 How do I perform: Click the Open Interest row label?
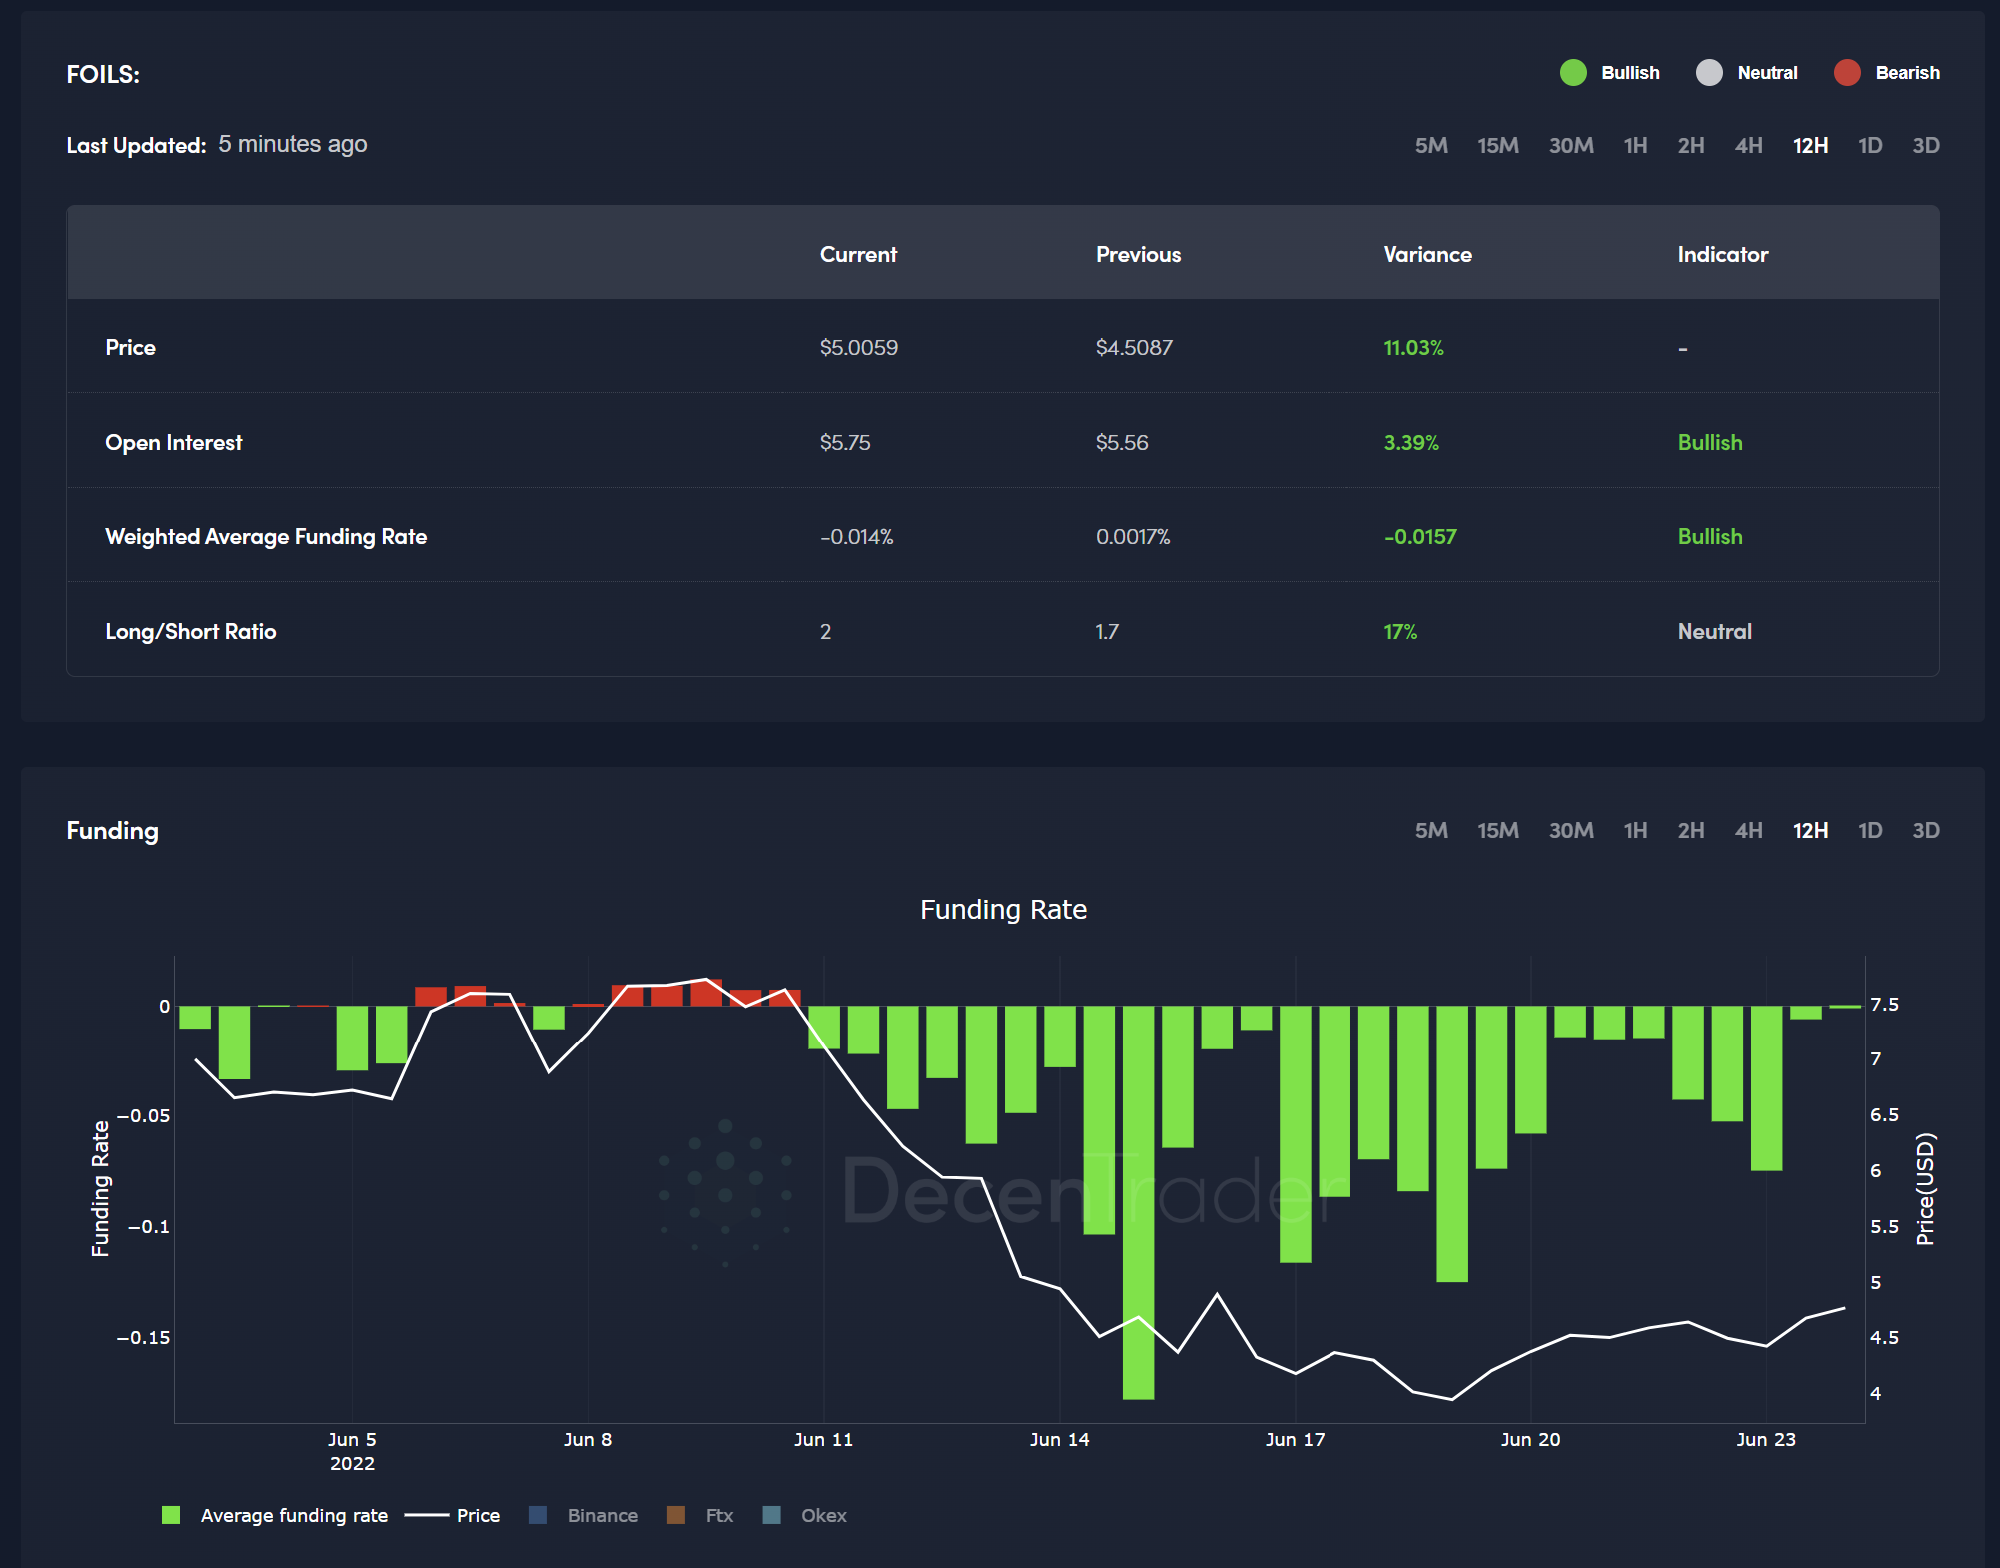coord(174,442)
